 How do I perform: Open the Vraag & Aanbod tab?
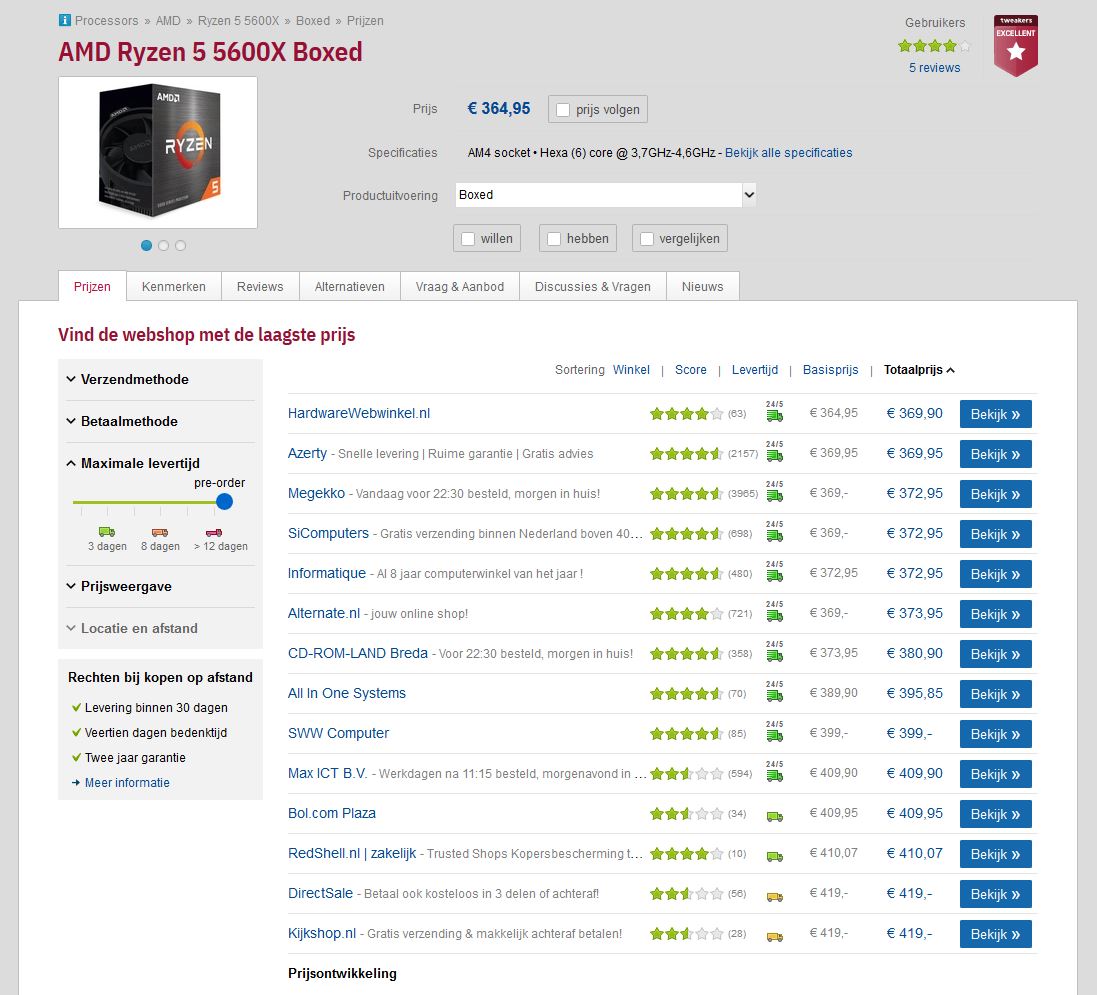[x=460, y=286]
